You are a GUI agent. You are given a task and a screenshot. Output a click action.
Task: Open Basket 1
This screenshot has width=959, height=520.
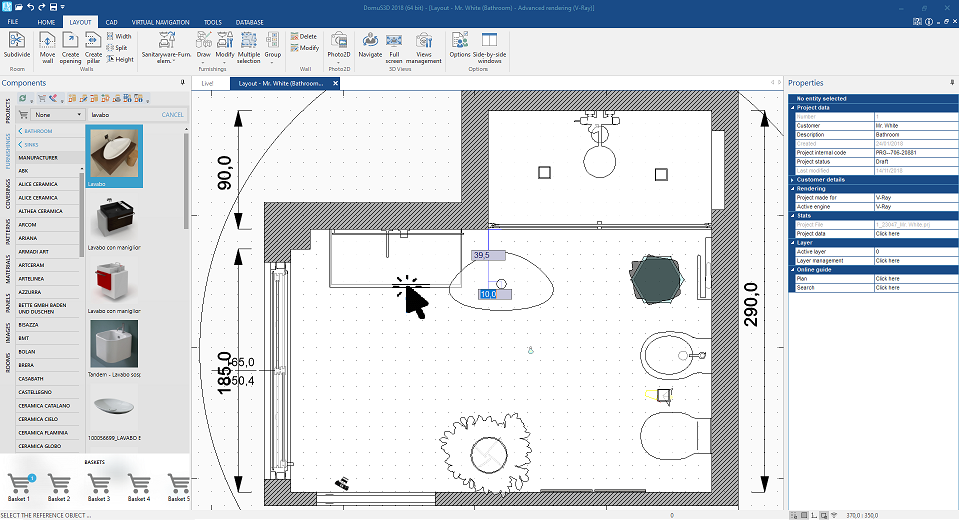[19, 487]
